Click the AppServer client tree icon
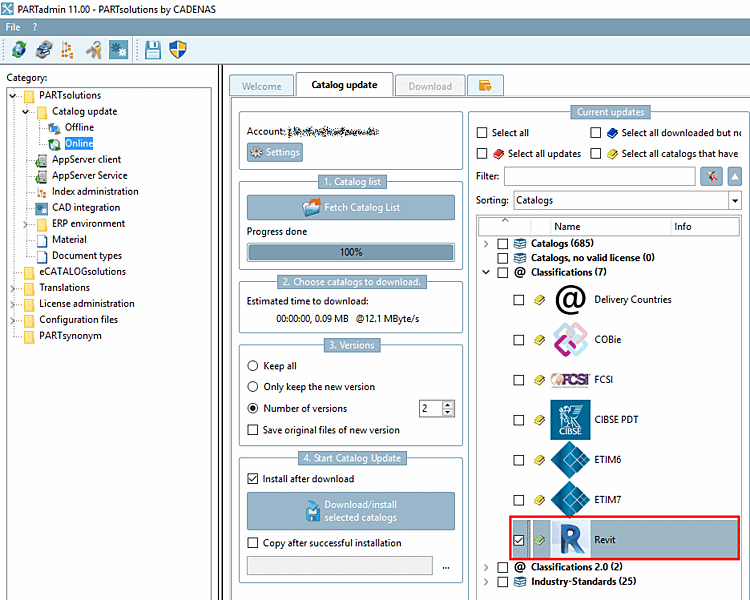The height and width of the screenshot is (600, 750). [x=41, y=160]
